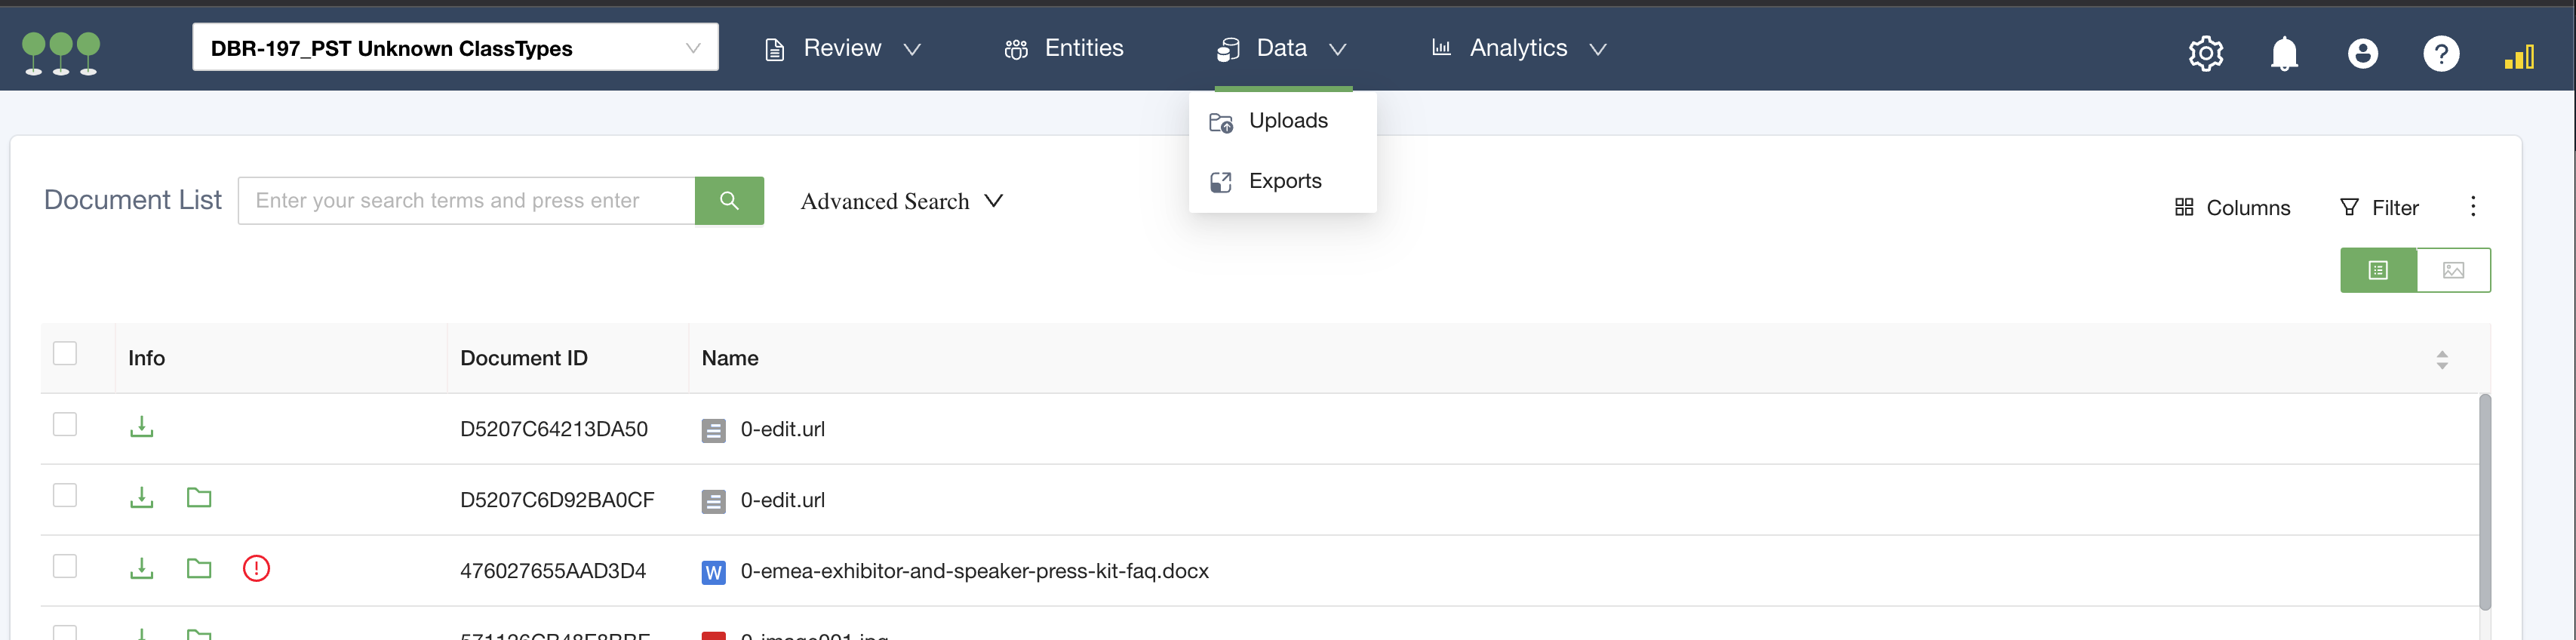This screenshot has width=2576, height=640.
Task: Click the notifications bell icon
Action: click(2284, 52)
